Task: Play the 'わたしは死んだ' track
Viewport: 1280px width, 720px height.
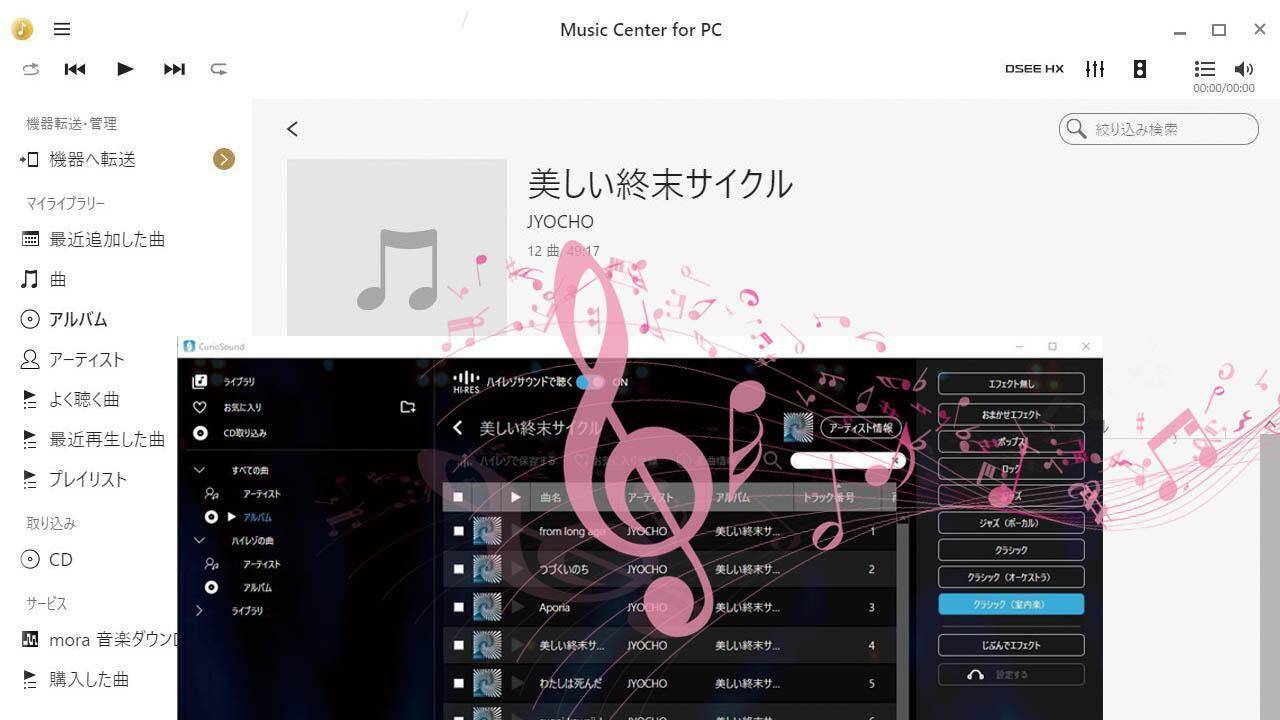Action: click(517, 683)
